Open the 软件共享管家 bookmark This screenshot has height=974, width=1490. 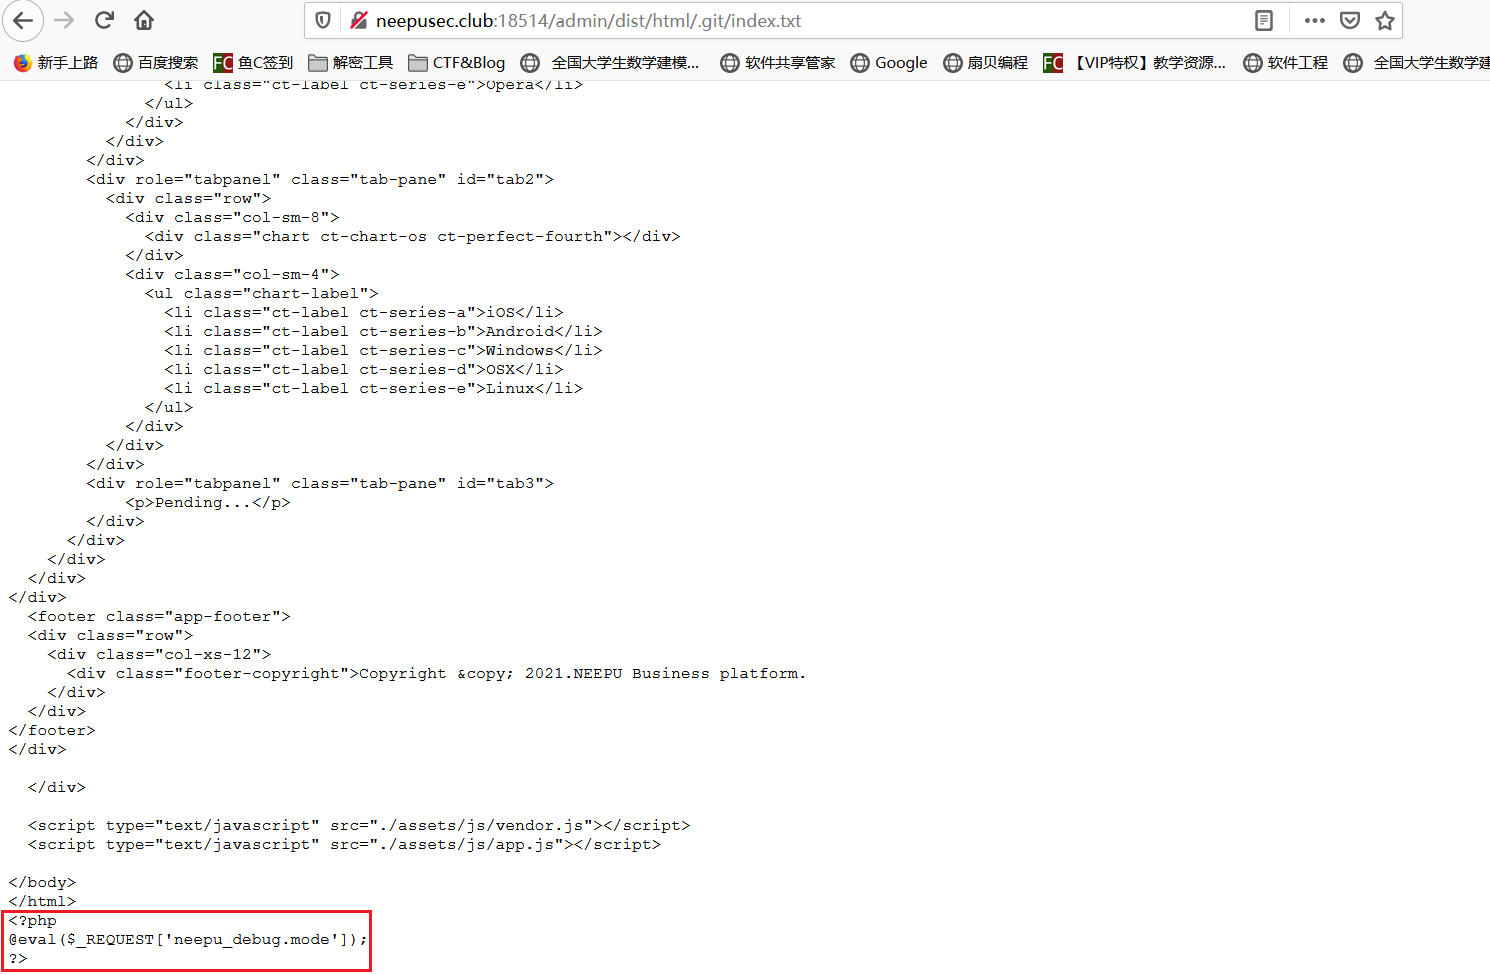tap(778, 63)
